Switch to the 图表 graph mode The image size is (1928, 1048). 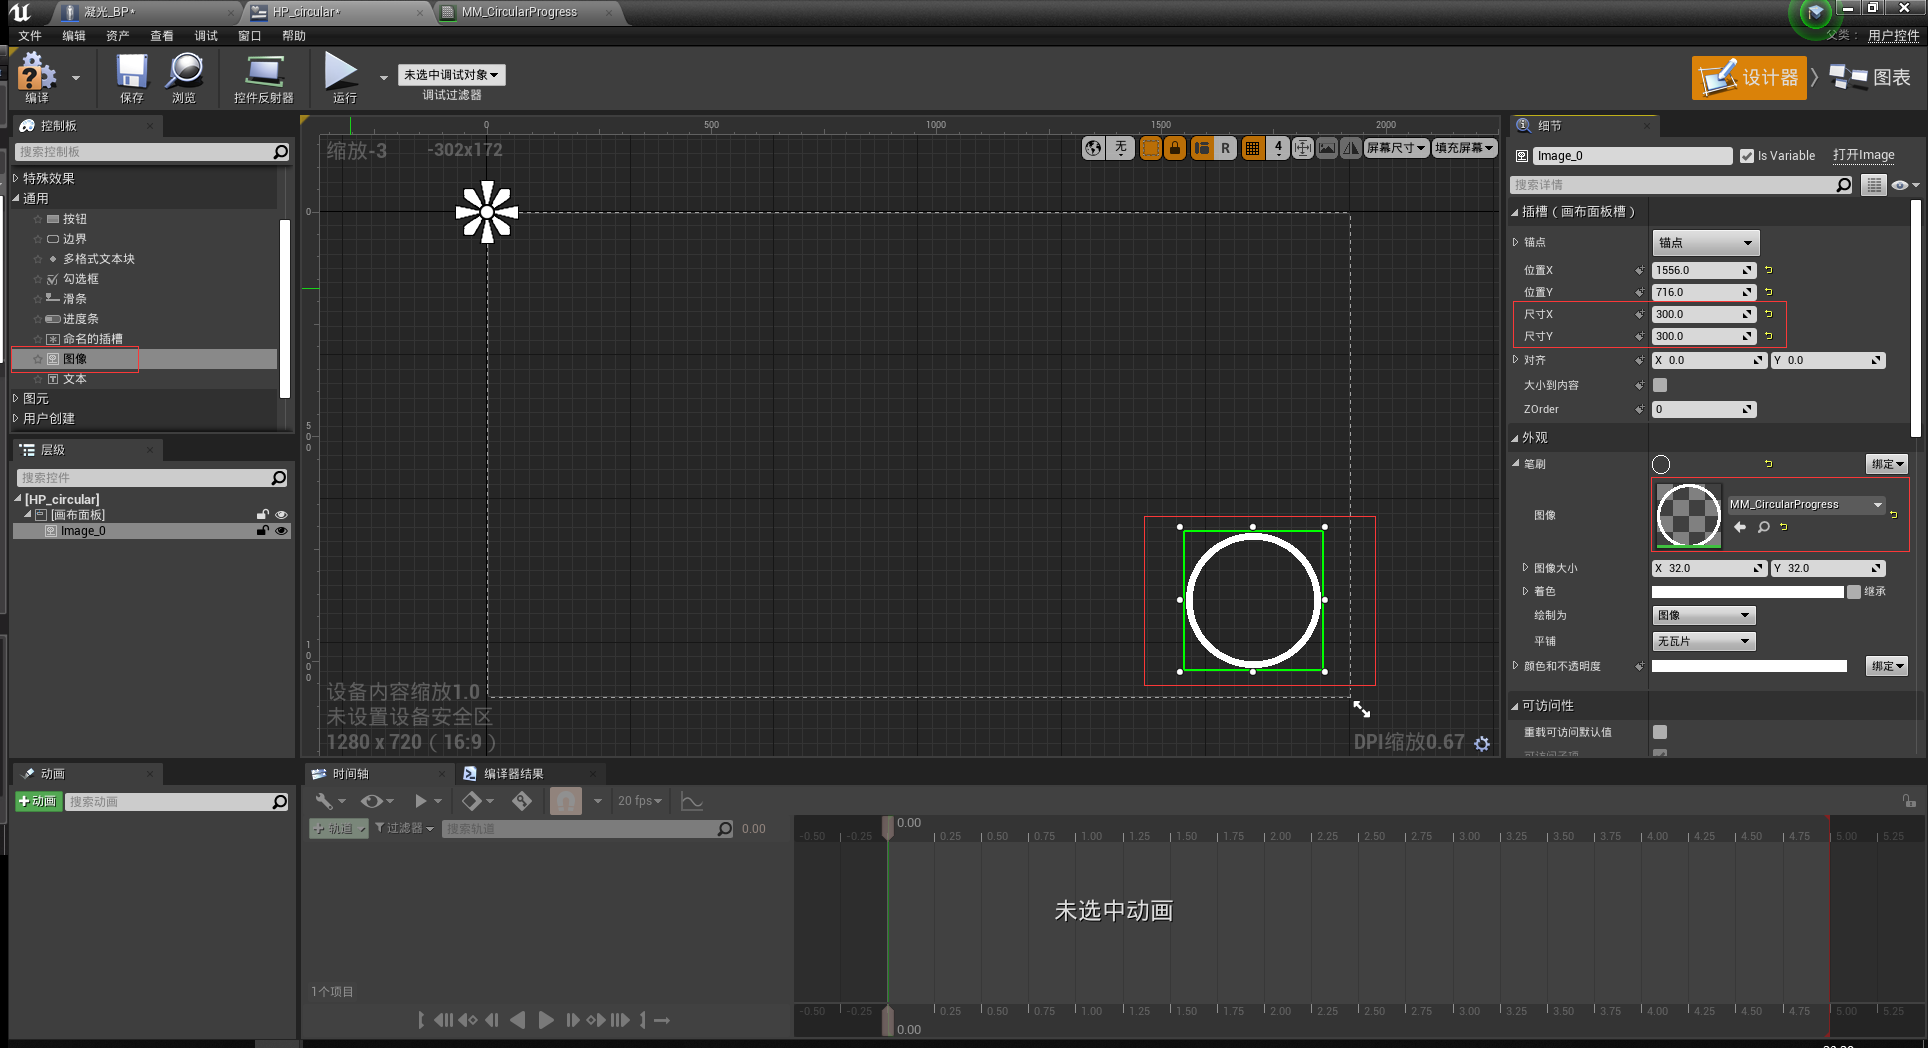(x=1871, y=77)
